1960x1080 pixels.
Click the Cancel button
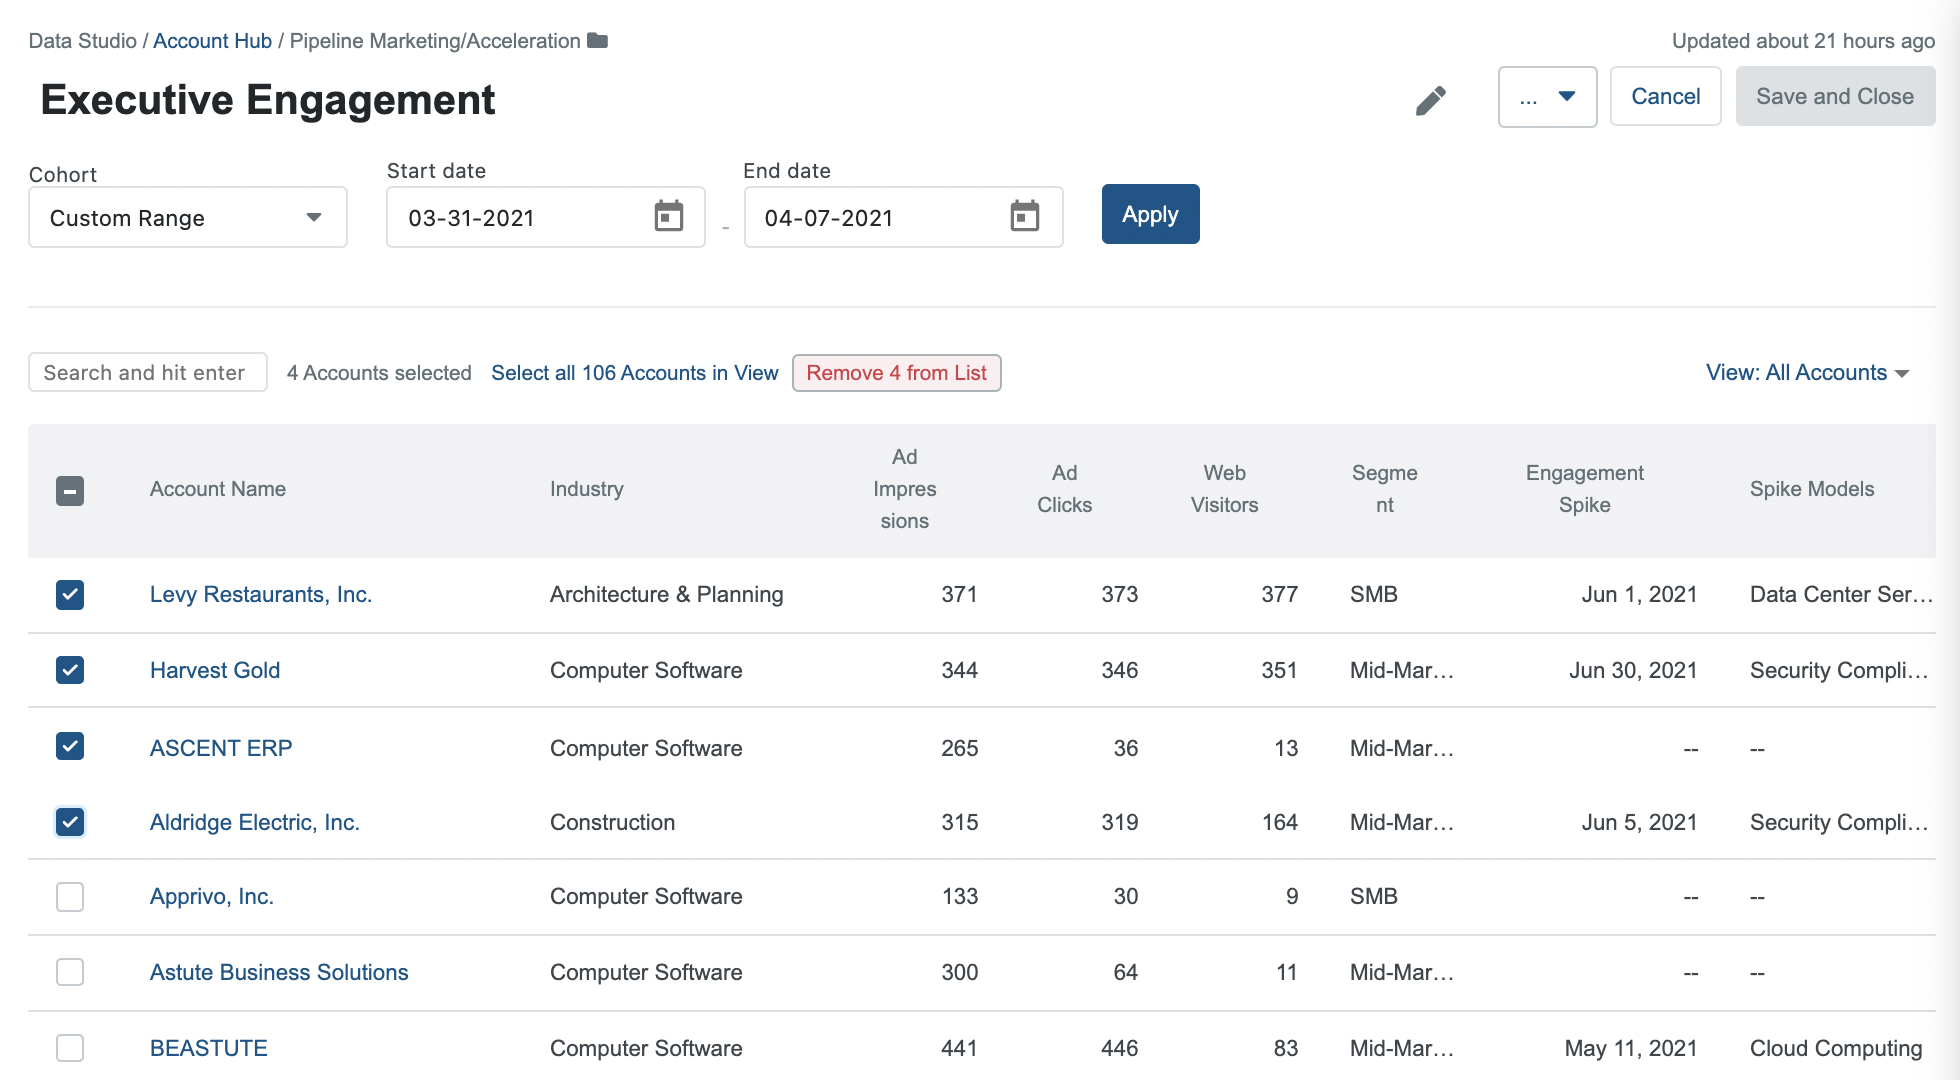[1665, 97]
